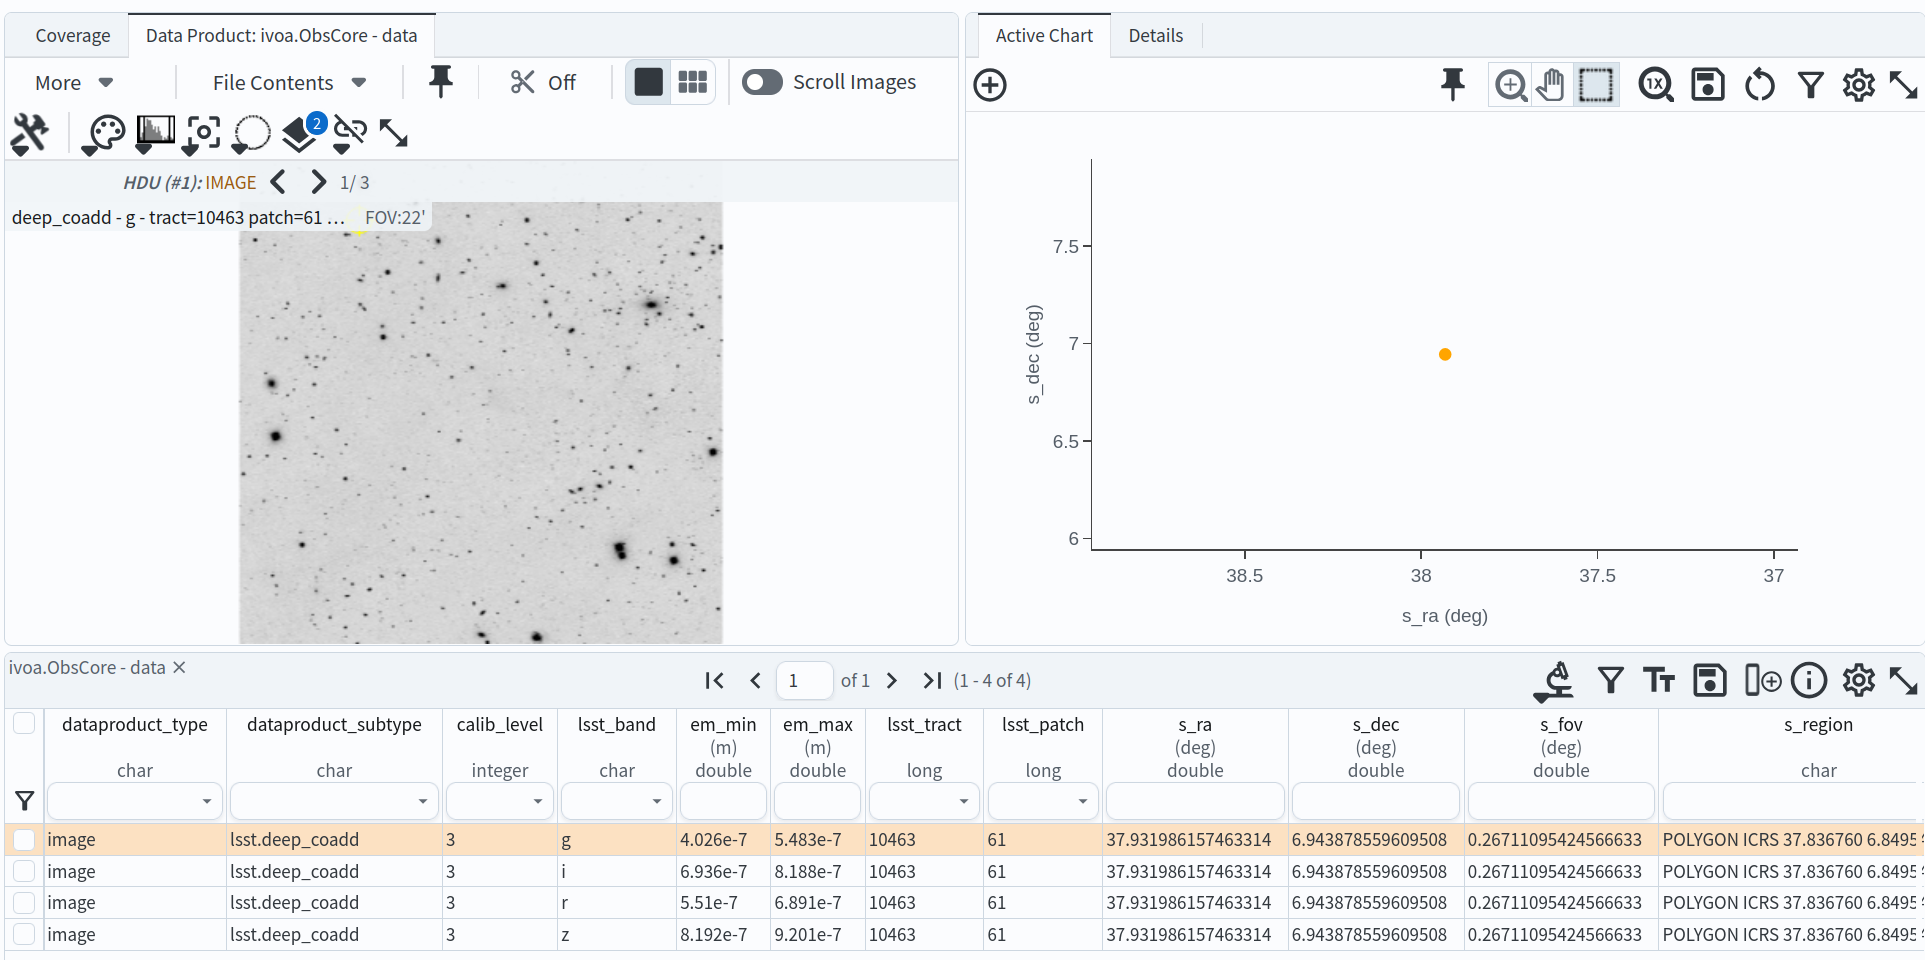The height and width of the screenshot is (960, 1925).
Task: Click the s_ra filter input field
Action: (1194, 801)
